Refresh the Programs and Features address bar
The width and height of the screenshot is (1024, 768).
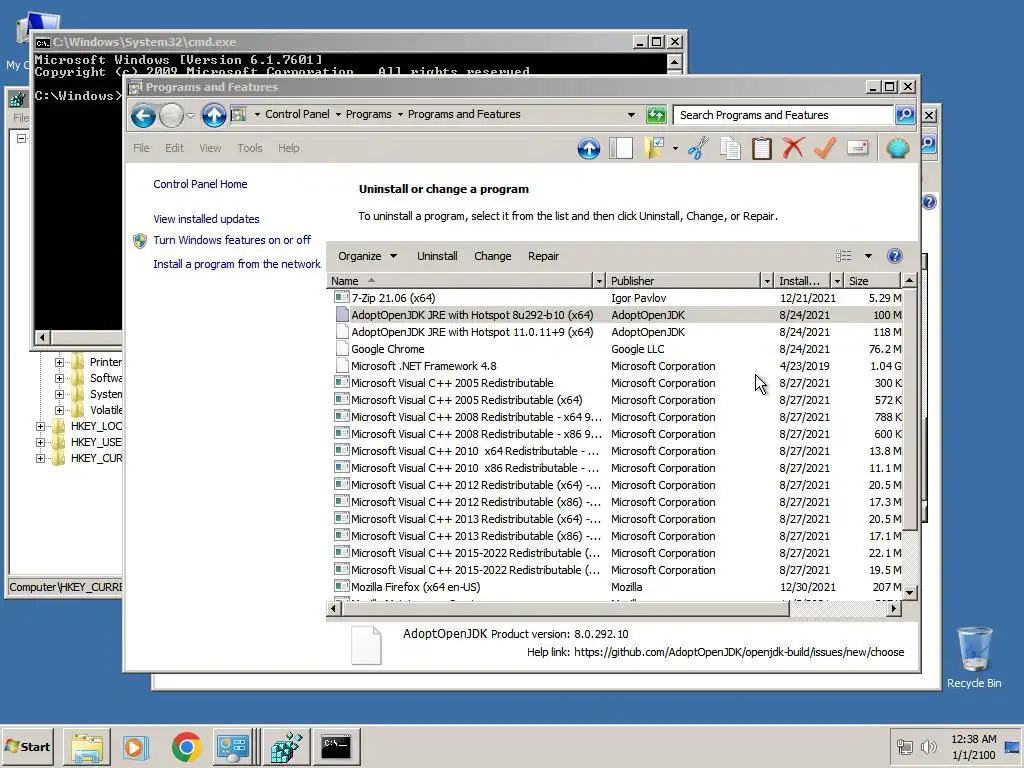point(656,115)
